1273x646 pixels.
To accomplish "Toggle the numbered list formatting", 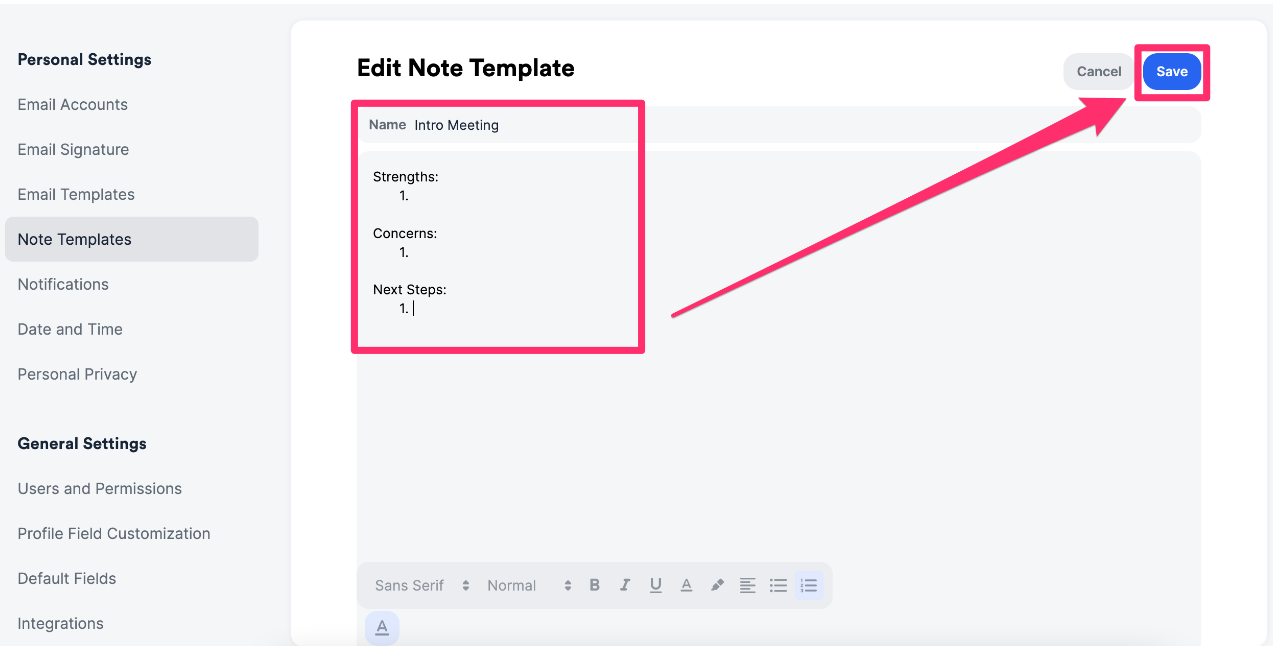I will point(808,585).
